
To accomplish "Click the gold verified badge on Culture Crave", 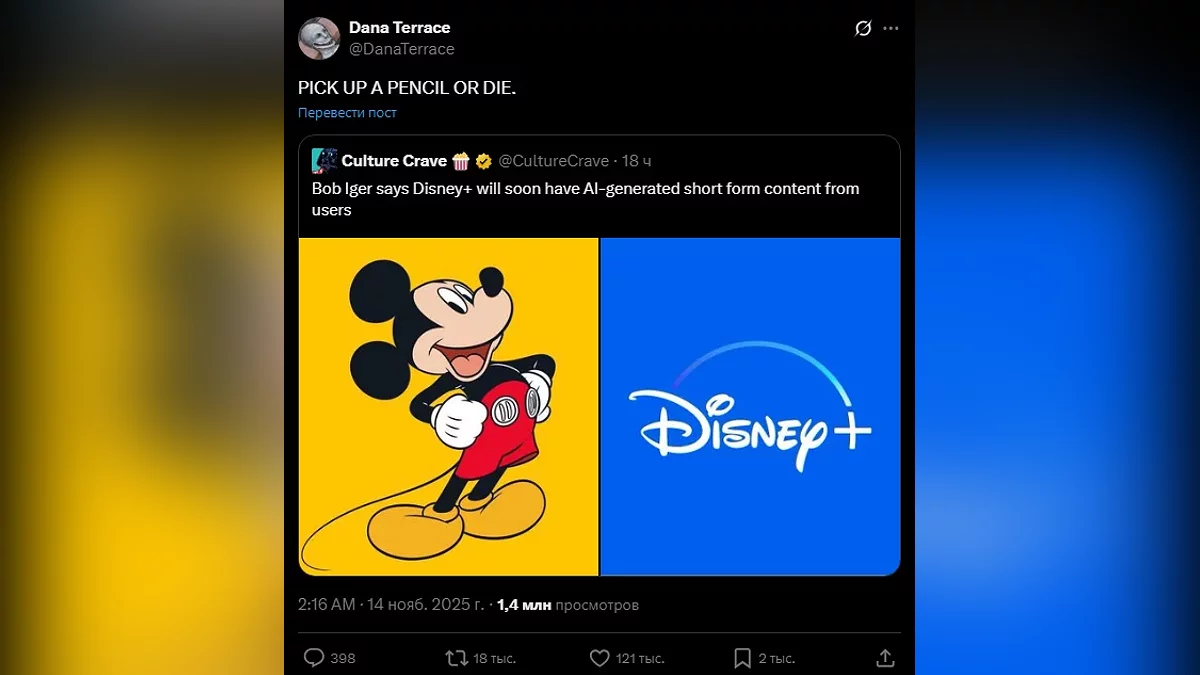I will tap(483, 161).
